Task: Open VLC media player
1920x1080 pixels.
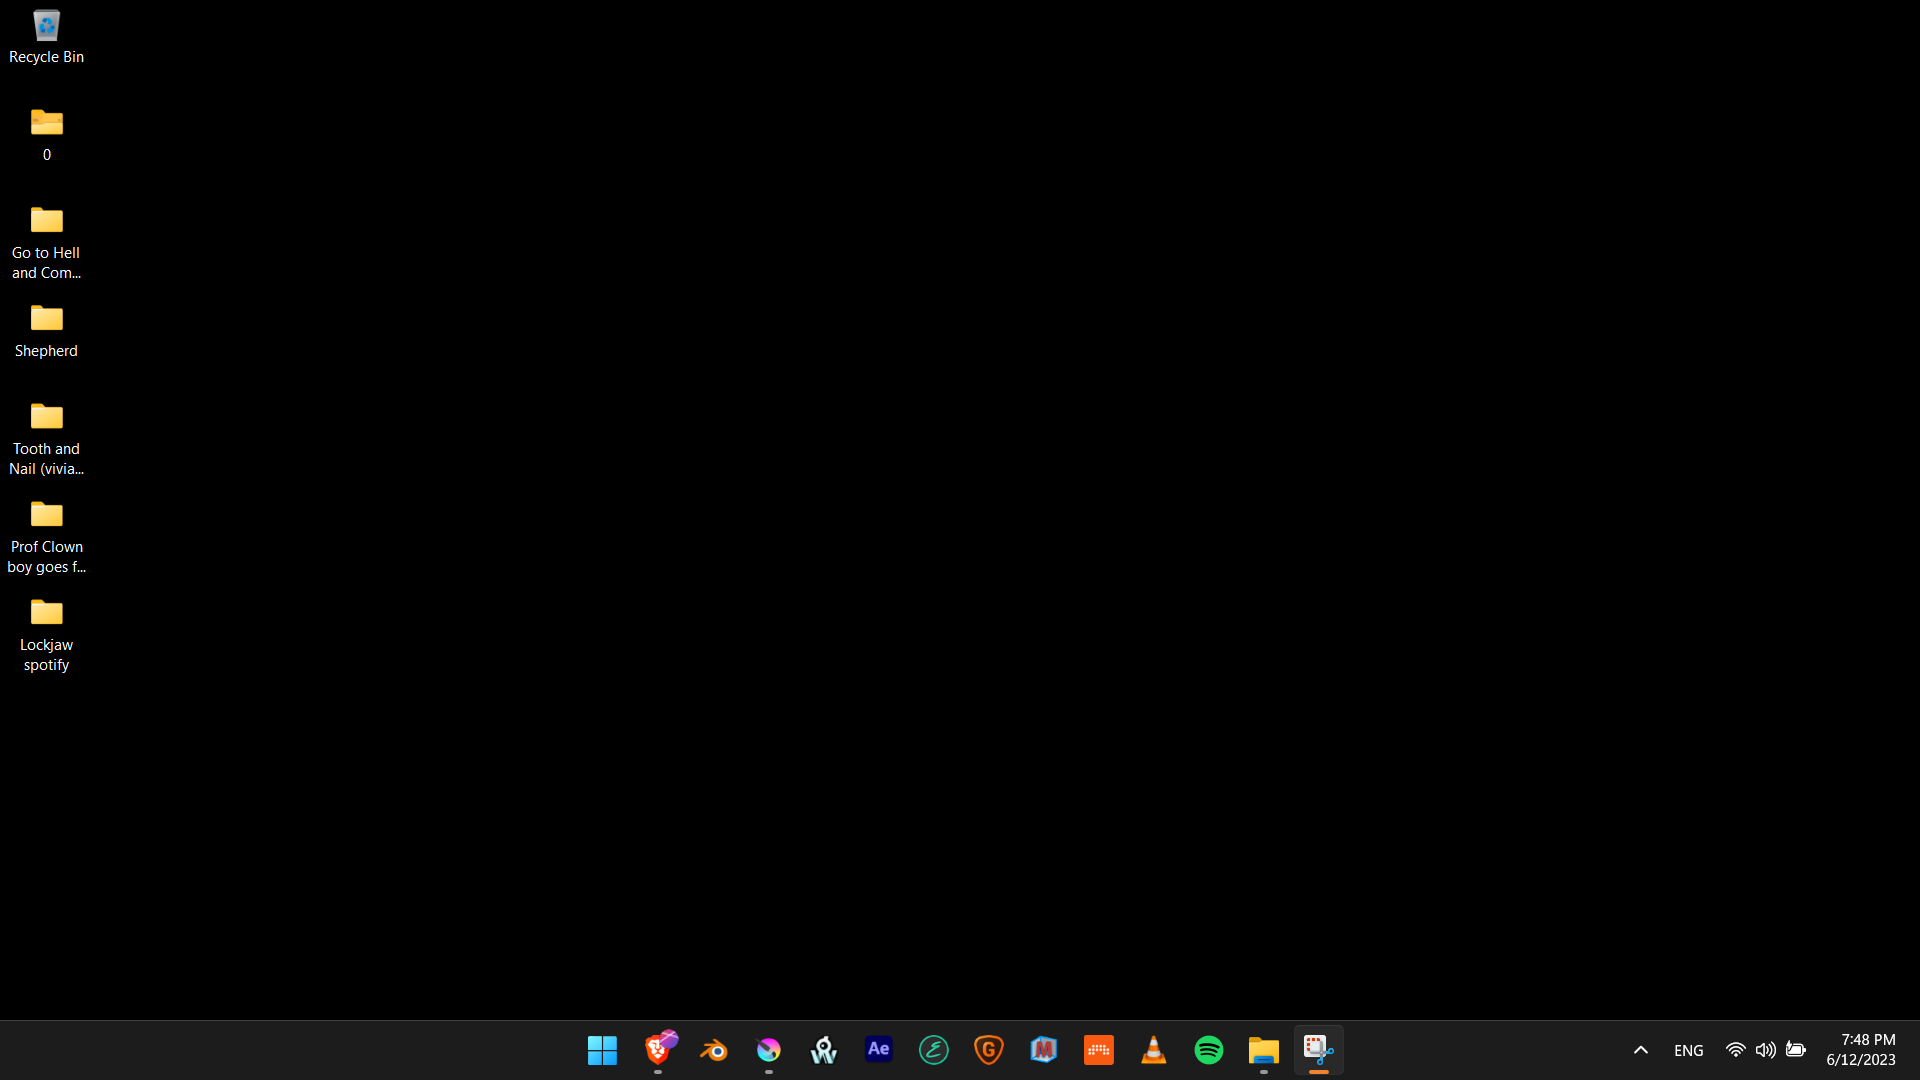Action: click(x=1153, y=1050)
